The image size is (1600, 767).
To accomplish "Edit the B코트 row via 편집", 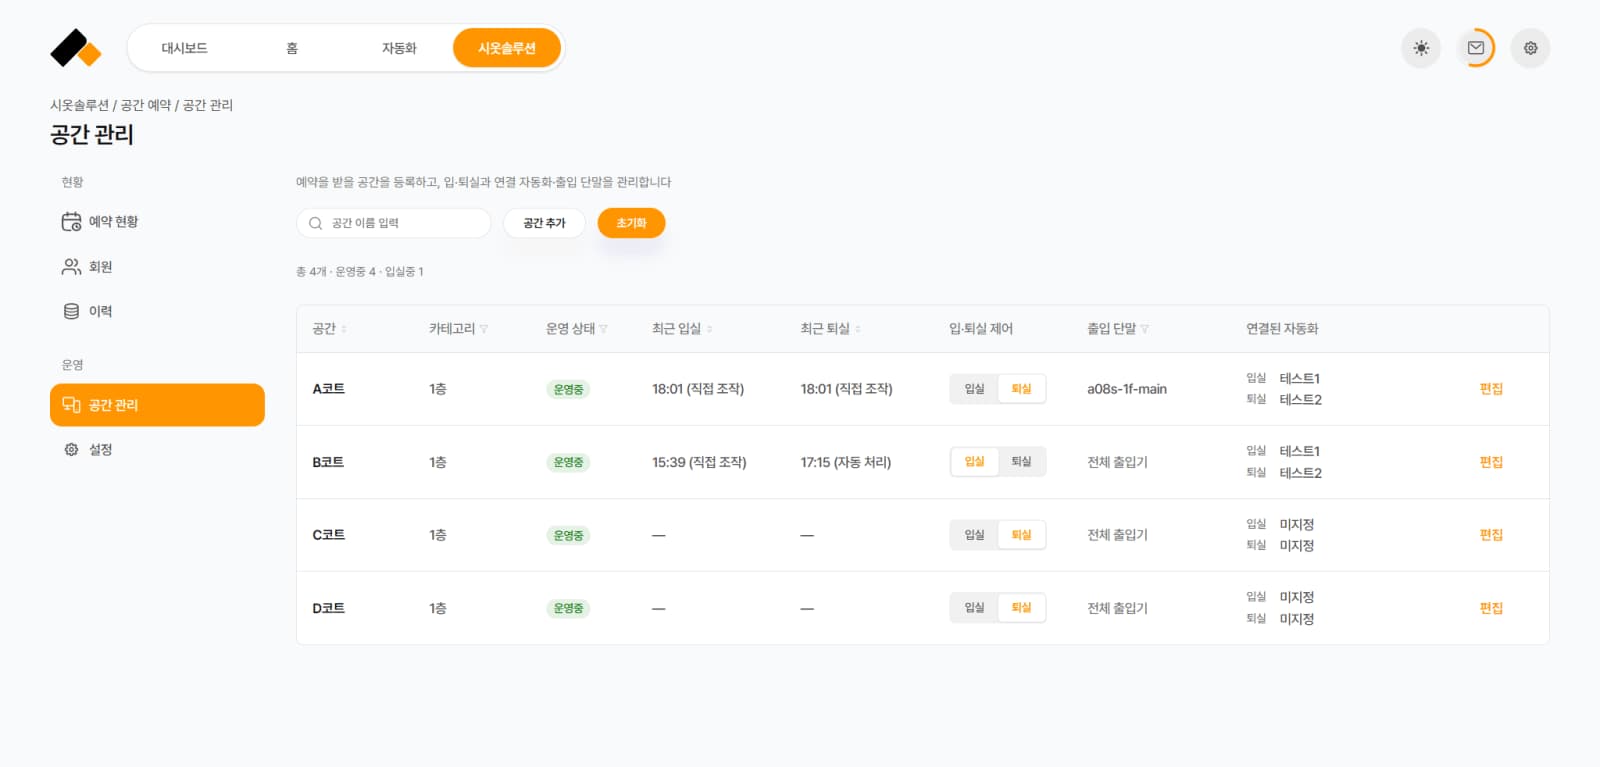I will tap(1491, 462).
